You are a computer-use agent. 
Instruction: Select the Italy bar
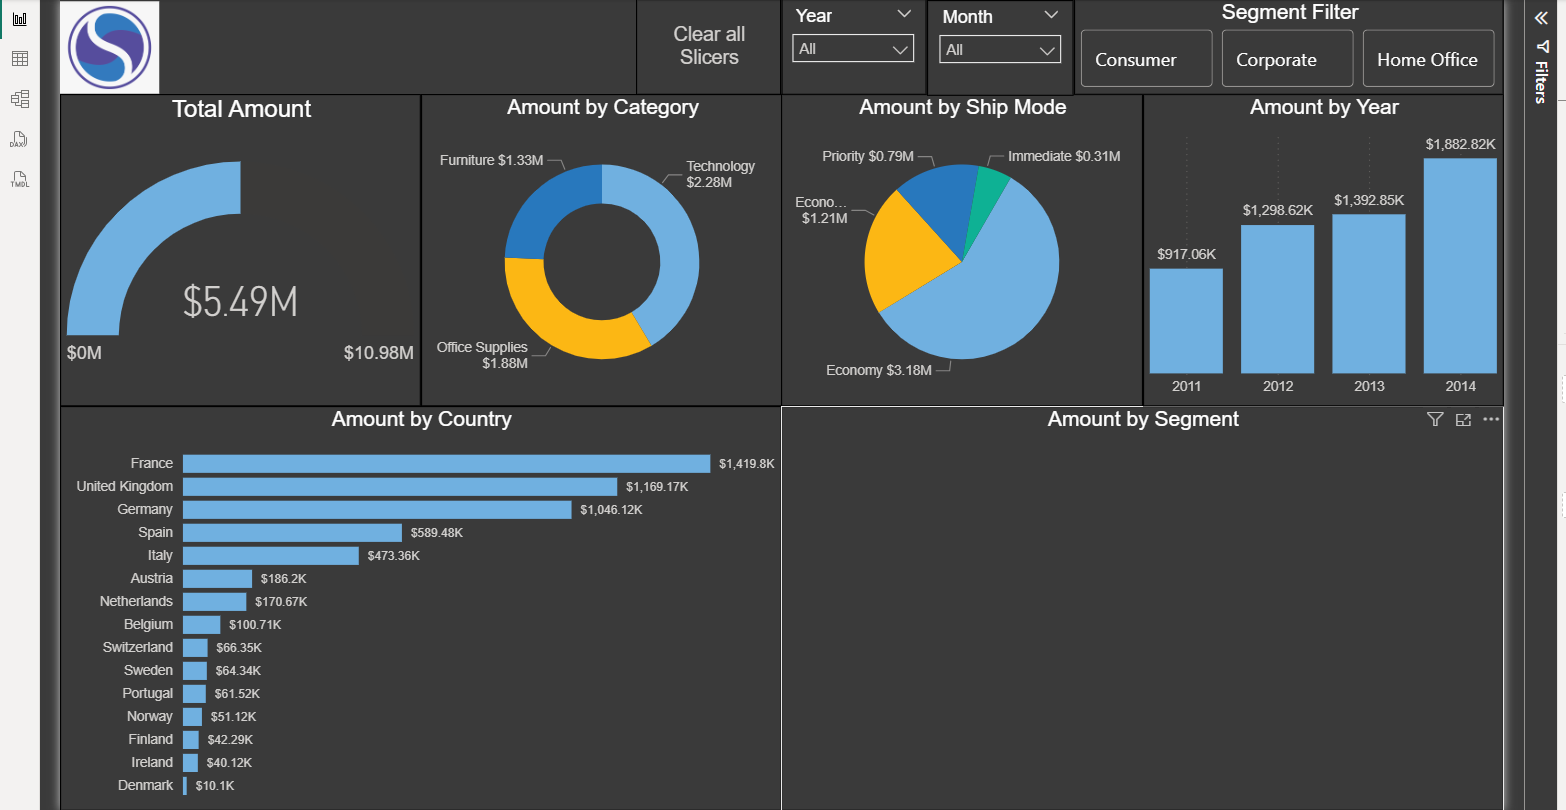[x=271, y=555]
